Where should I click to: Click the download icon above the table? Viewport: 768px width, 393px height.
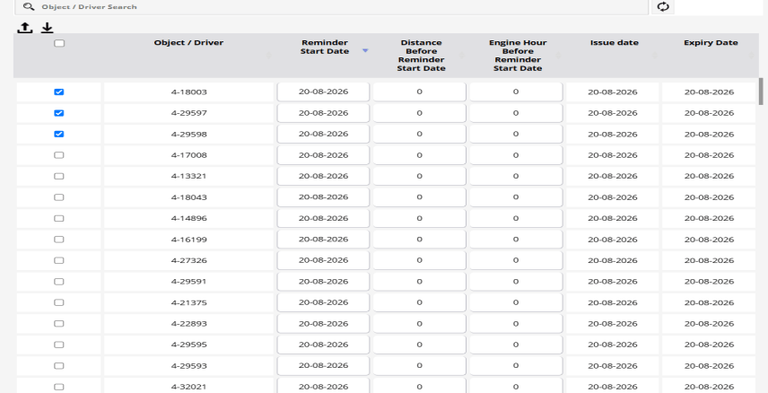pyautogui.click(x=47, y=28)
